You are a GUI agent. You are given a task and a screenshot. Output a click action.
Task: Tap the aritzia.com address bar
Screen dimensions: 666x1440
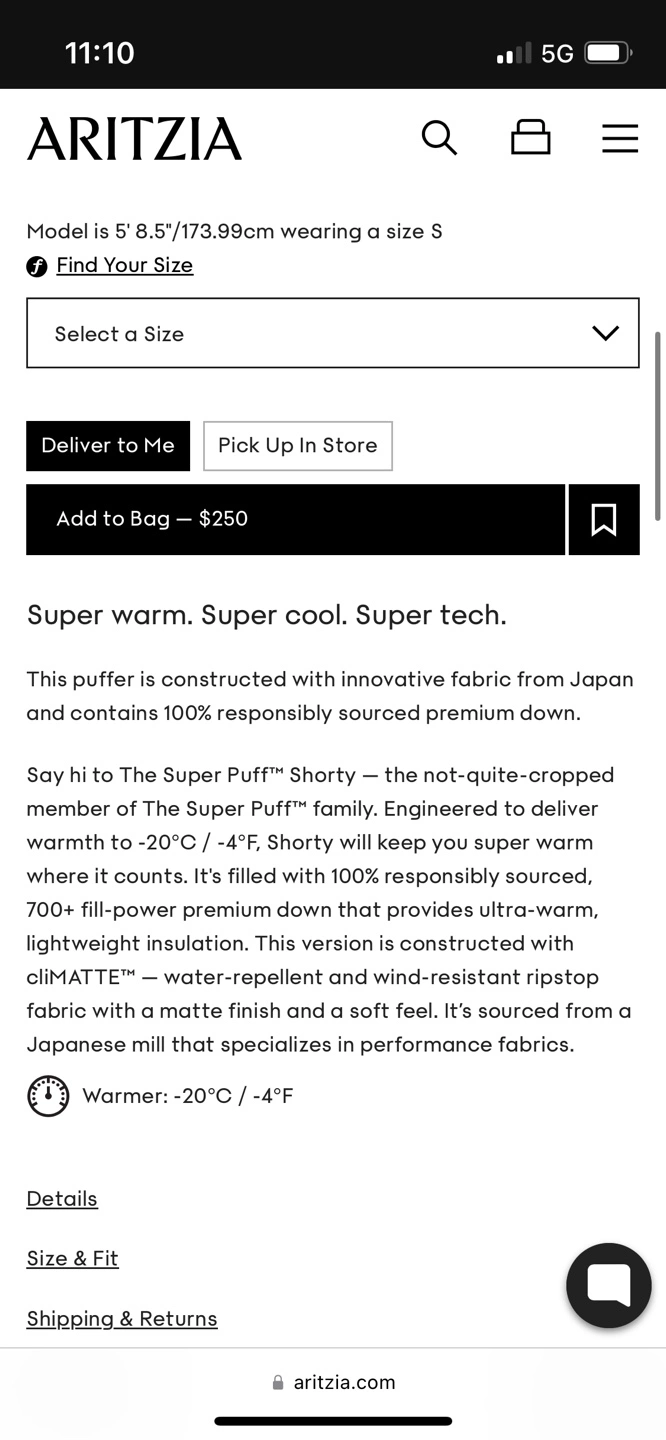pos(345,1382)
